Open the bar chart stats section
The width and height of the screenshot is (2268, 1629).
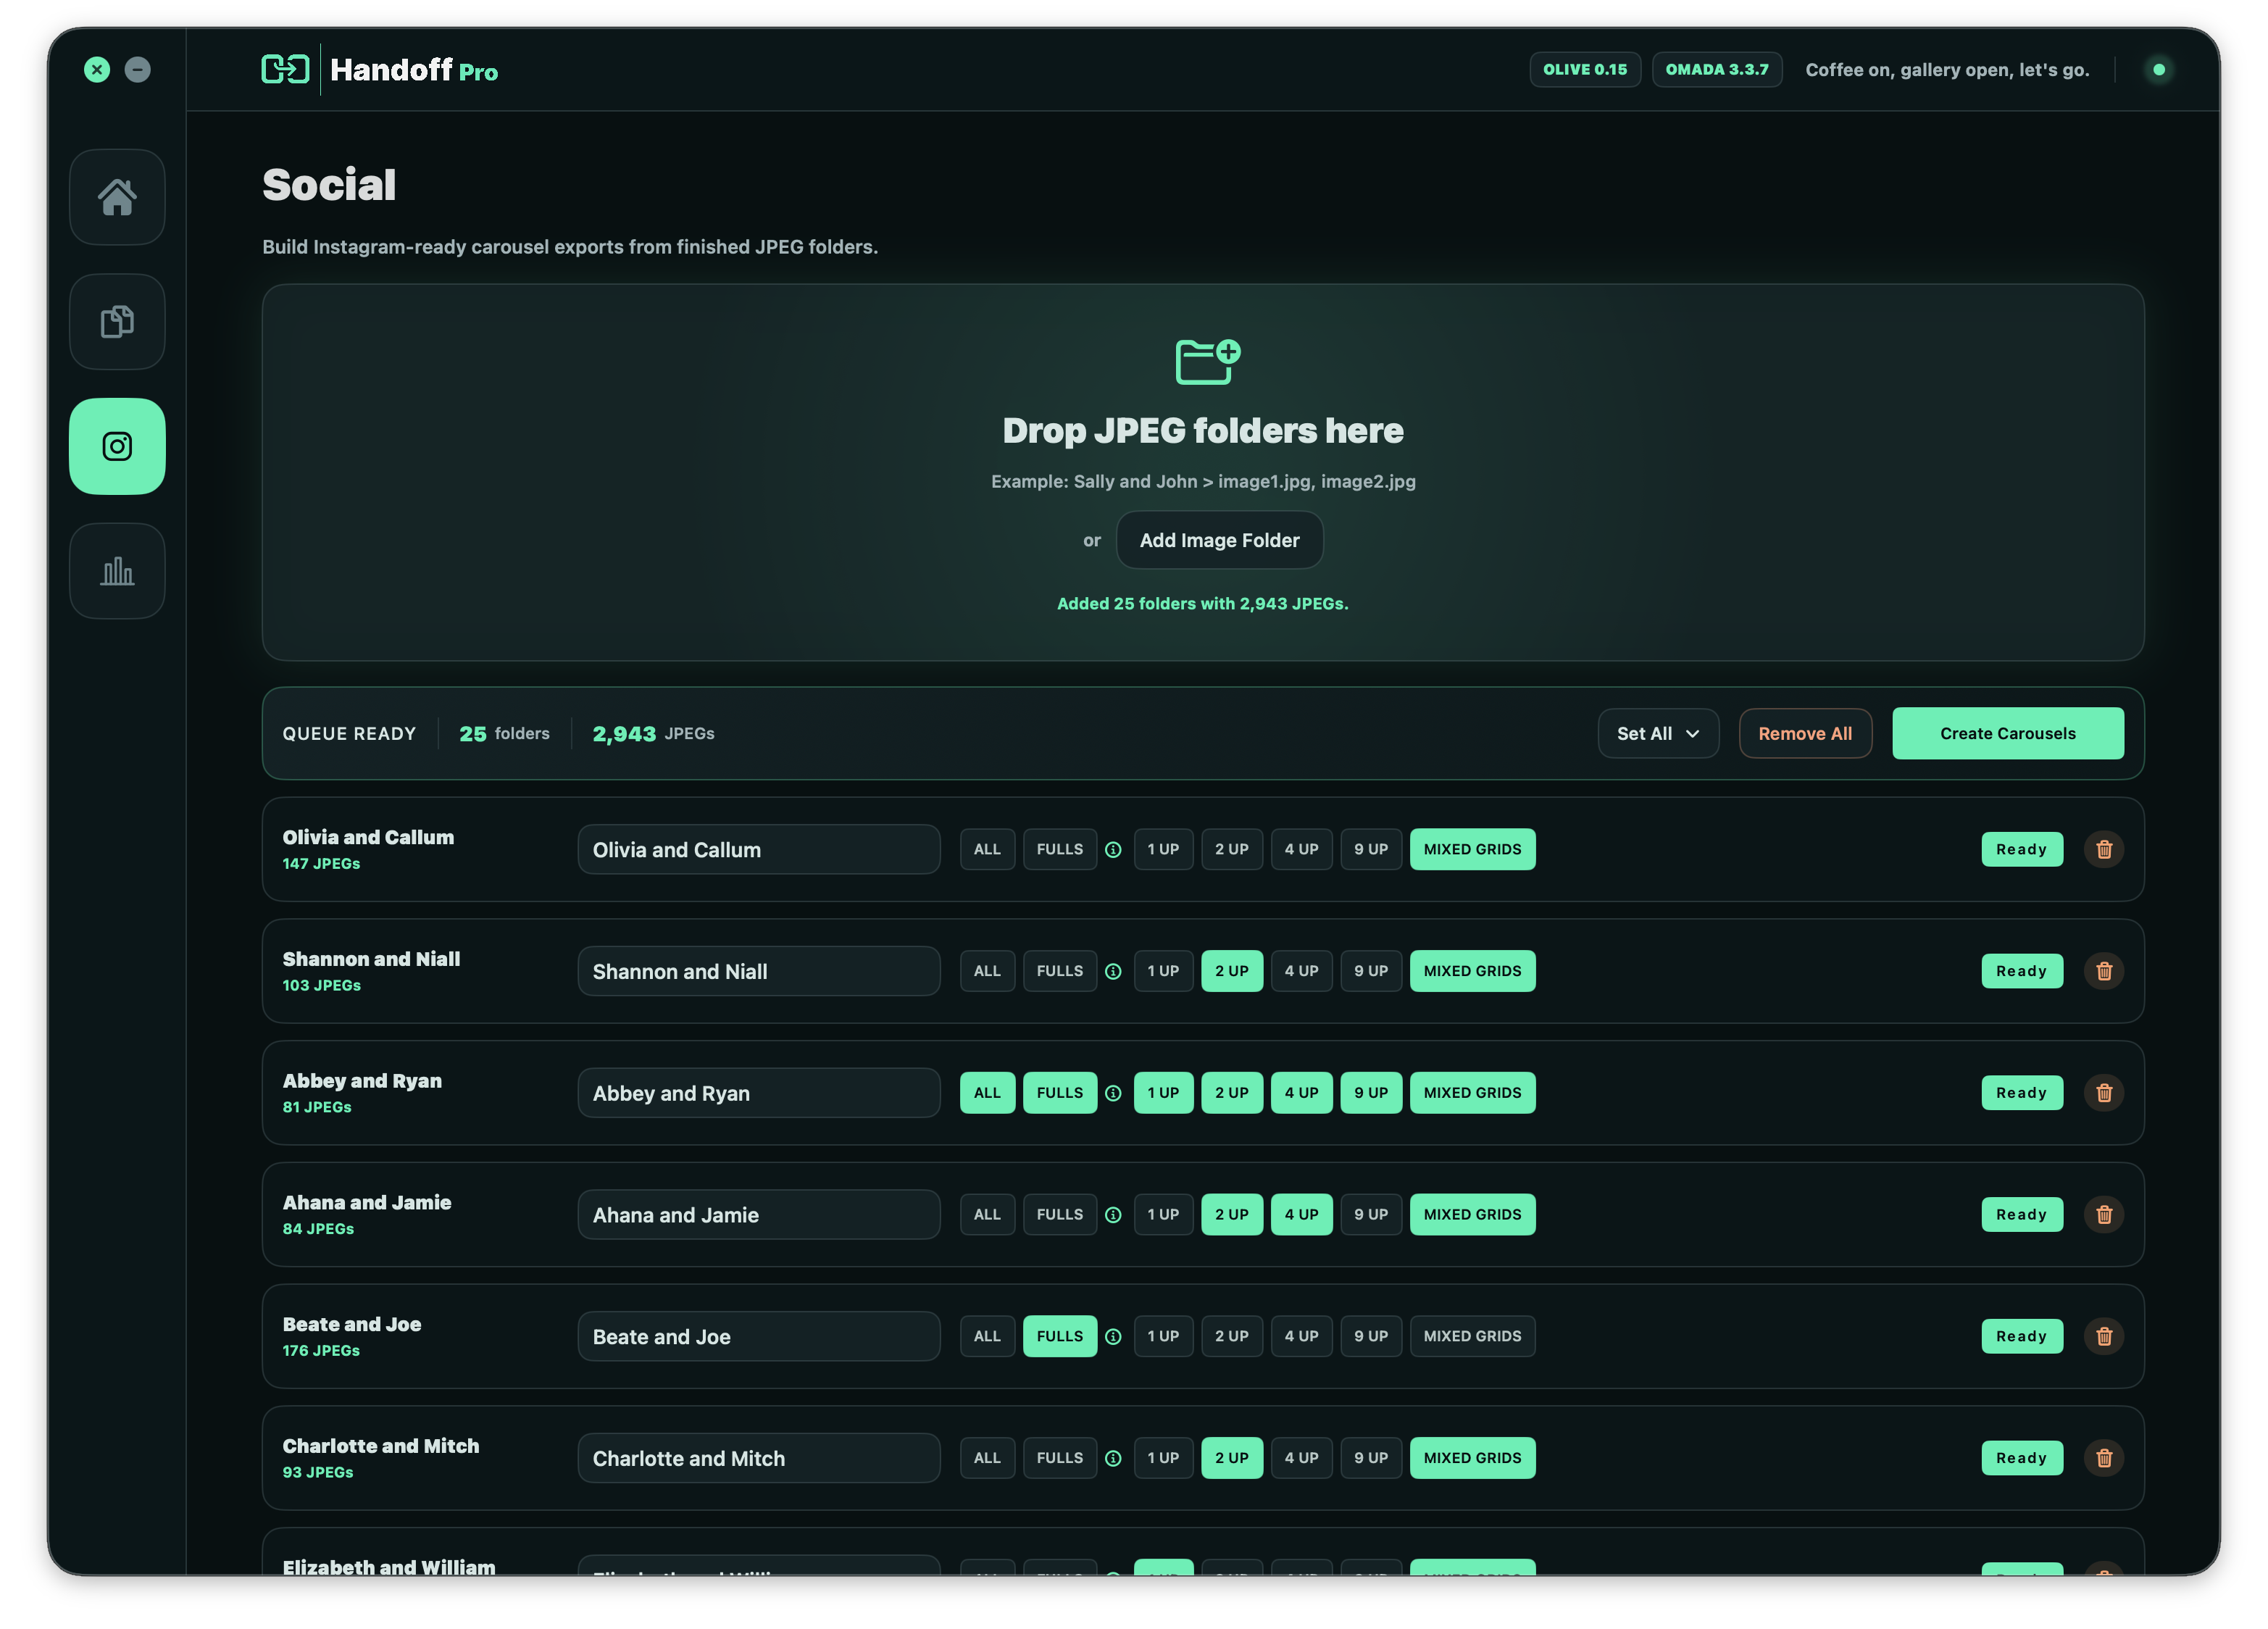pyautogui.click(x=117, y=571)
